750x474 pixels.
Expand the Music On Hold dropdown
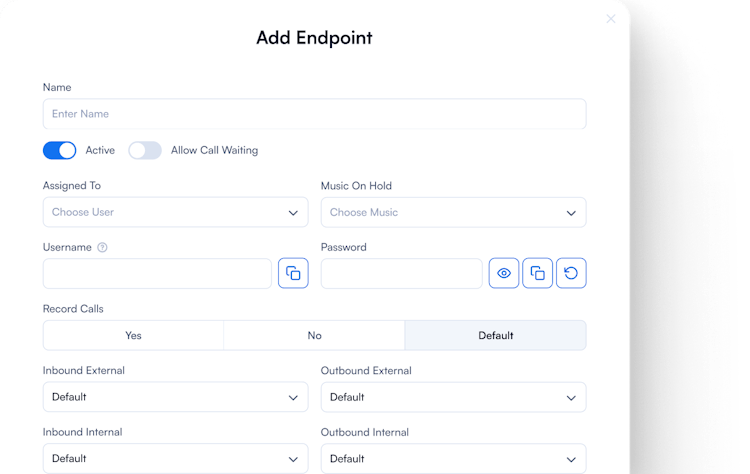[x=453, y=212]
